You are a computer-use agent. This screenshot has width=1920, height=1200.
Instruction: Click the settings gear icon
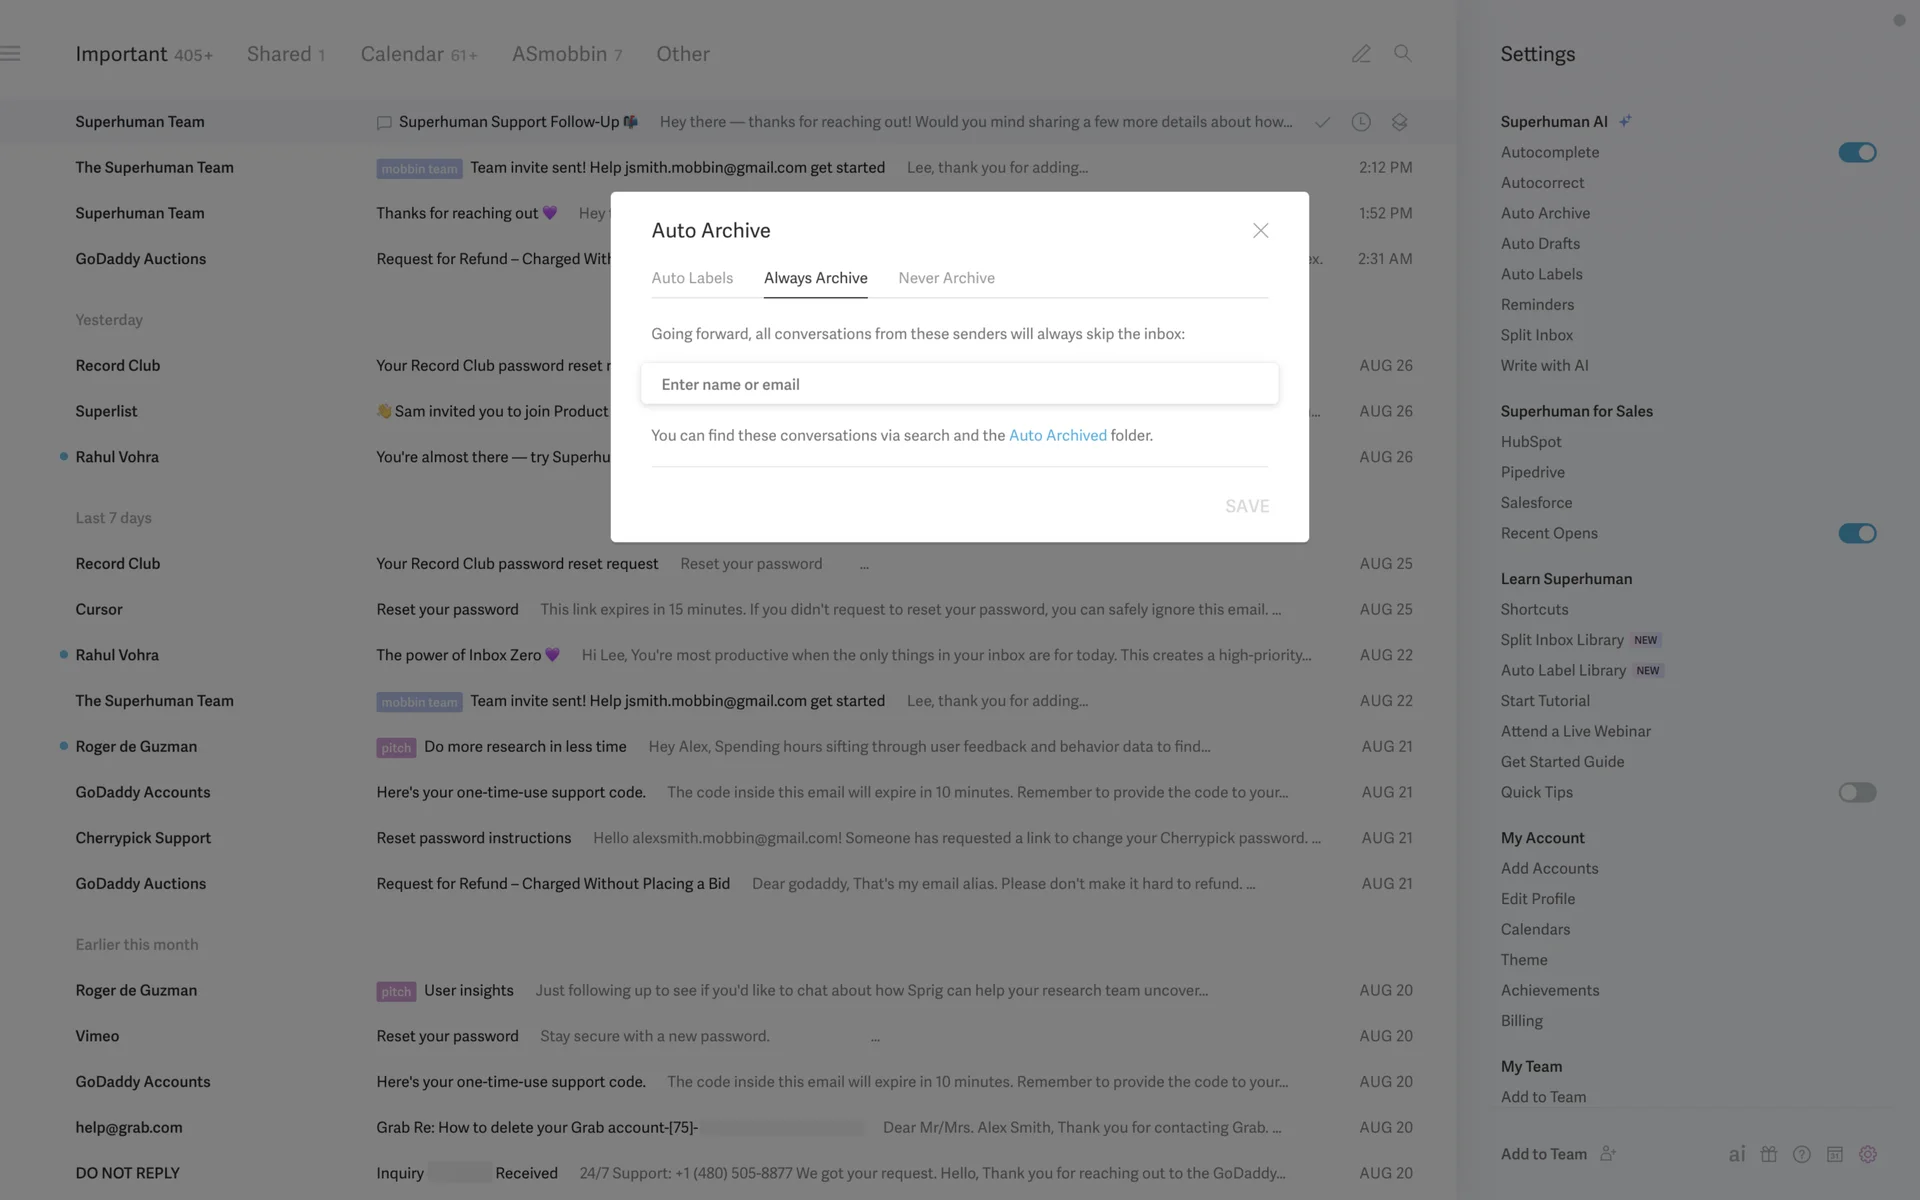click(1867, 1154)
